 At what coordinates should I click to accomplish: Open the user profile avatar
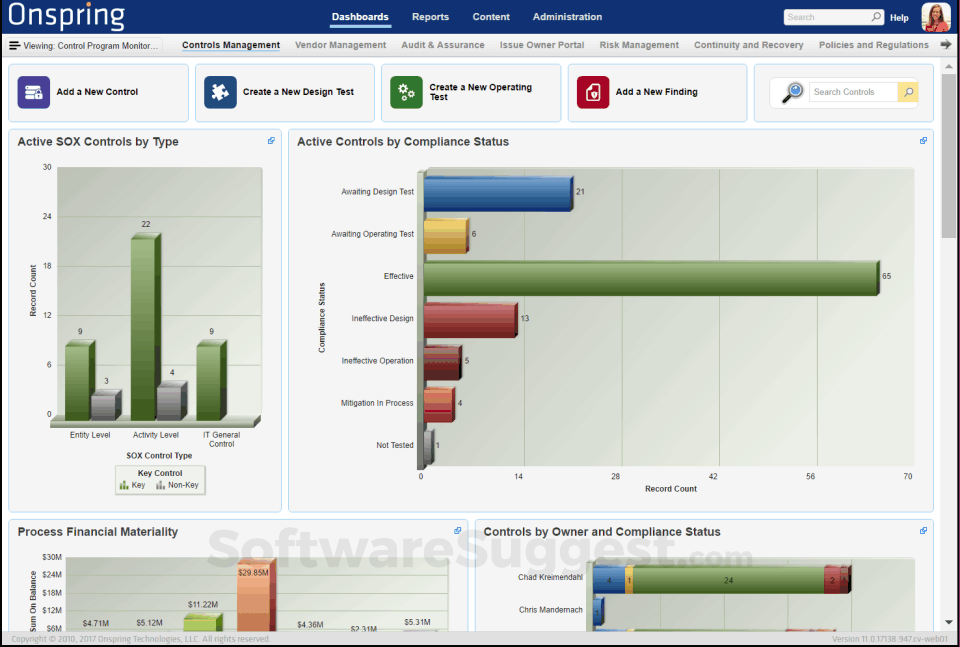tap(935, 17)
